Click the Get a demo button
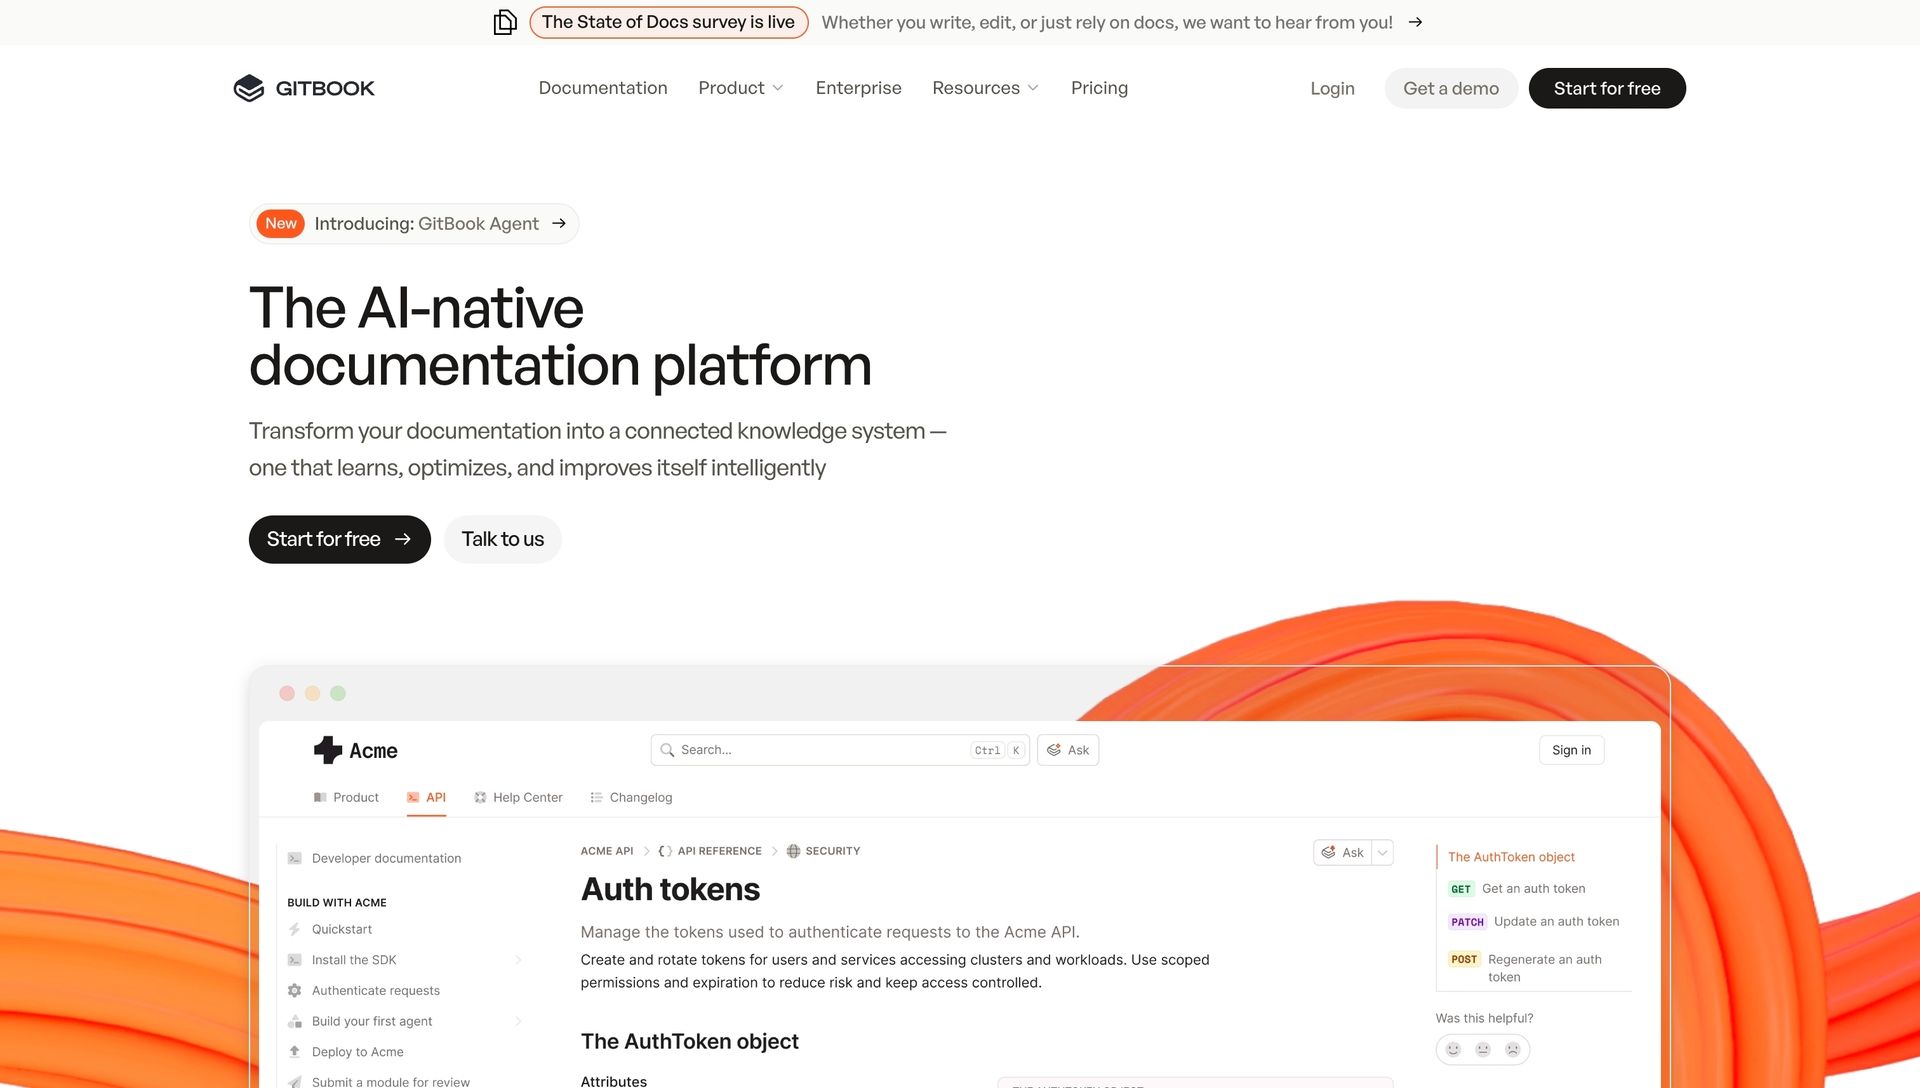1920x1088 pixels. (x=1451, y=88)
